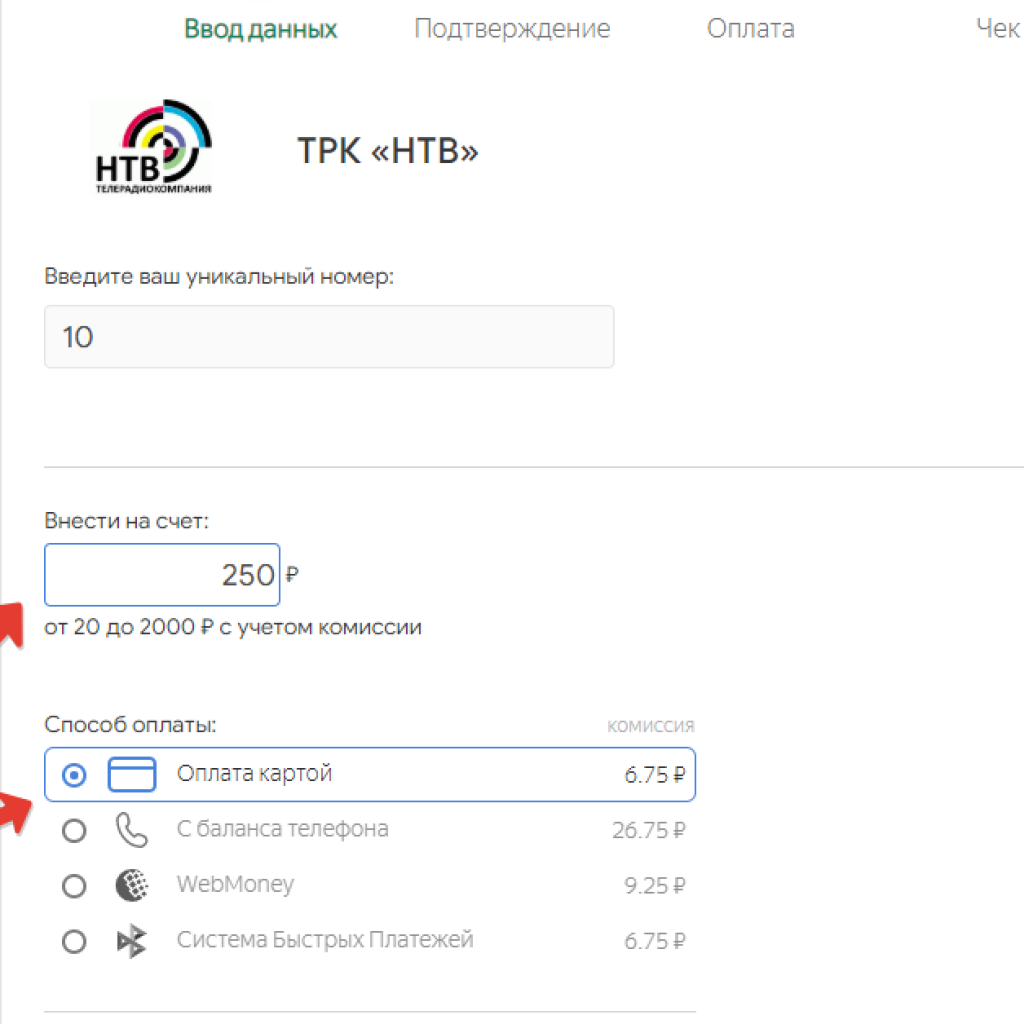Select the Система Быстрых Платежей radio button

74,942
